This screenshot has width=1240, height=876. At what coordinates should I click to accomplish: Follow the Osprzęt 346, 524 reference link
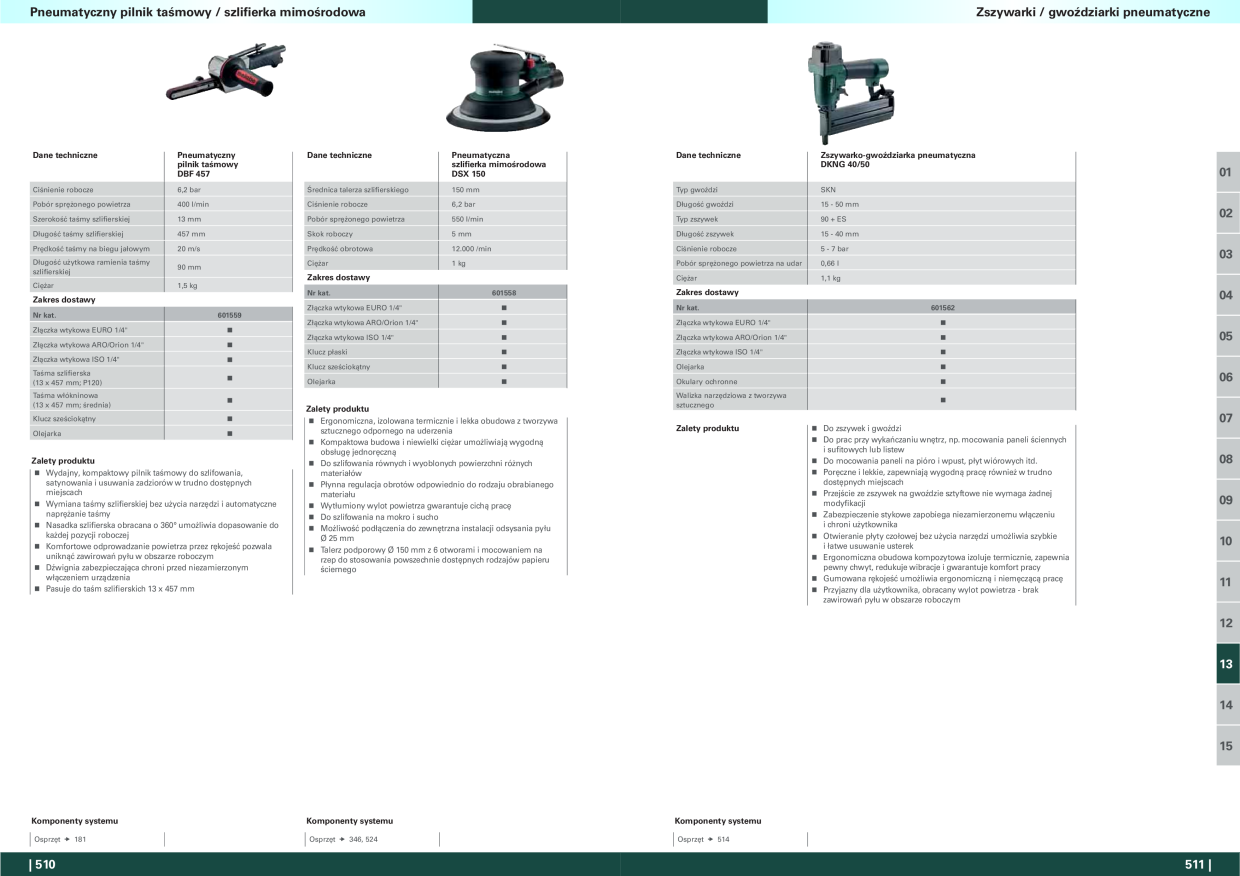click(x=343, y=839)
